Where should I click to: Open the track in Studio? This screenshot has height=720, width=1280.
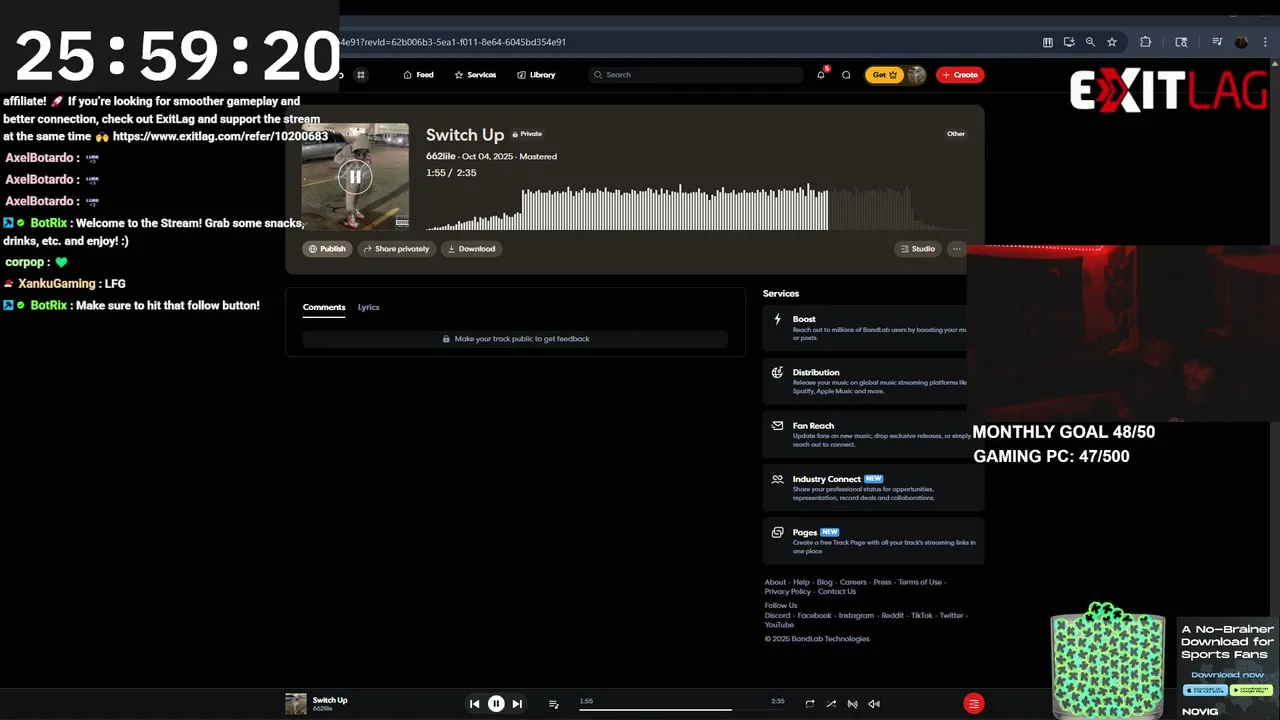918,249
